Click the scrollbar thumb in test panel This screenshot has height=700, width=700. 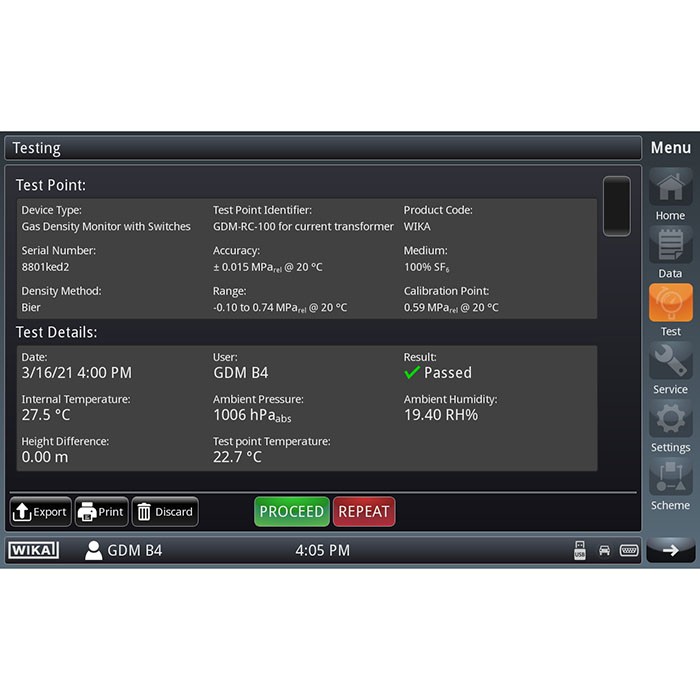click(x=617, y=206)
